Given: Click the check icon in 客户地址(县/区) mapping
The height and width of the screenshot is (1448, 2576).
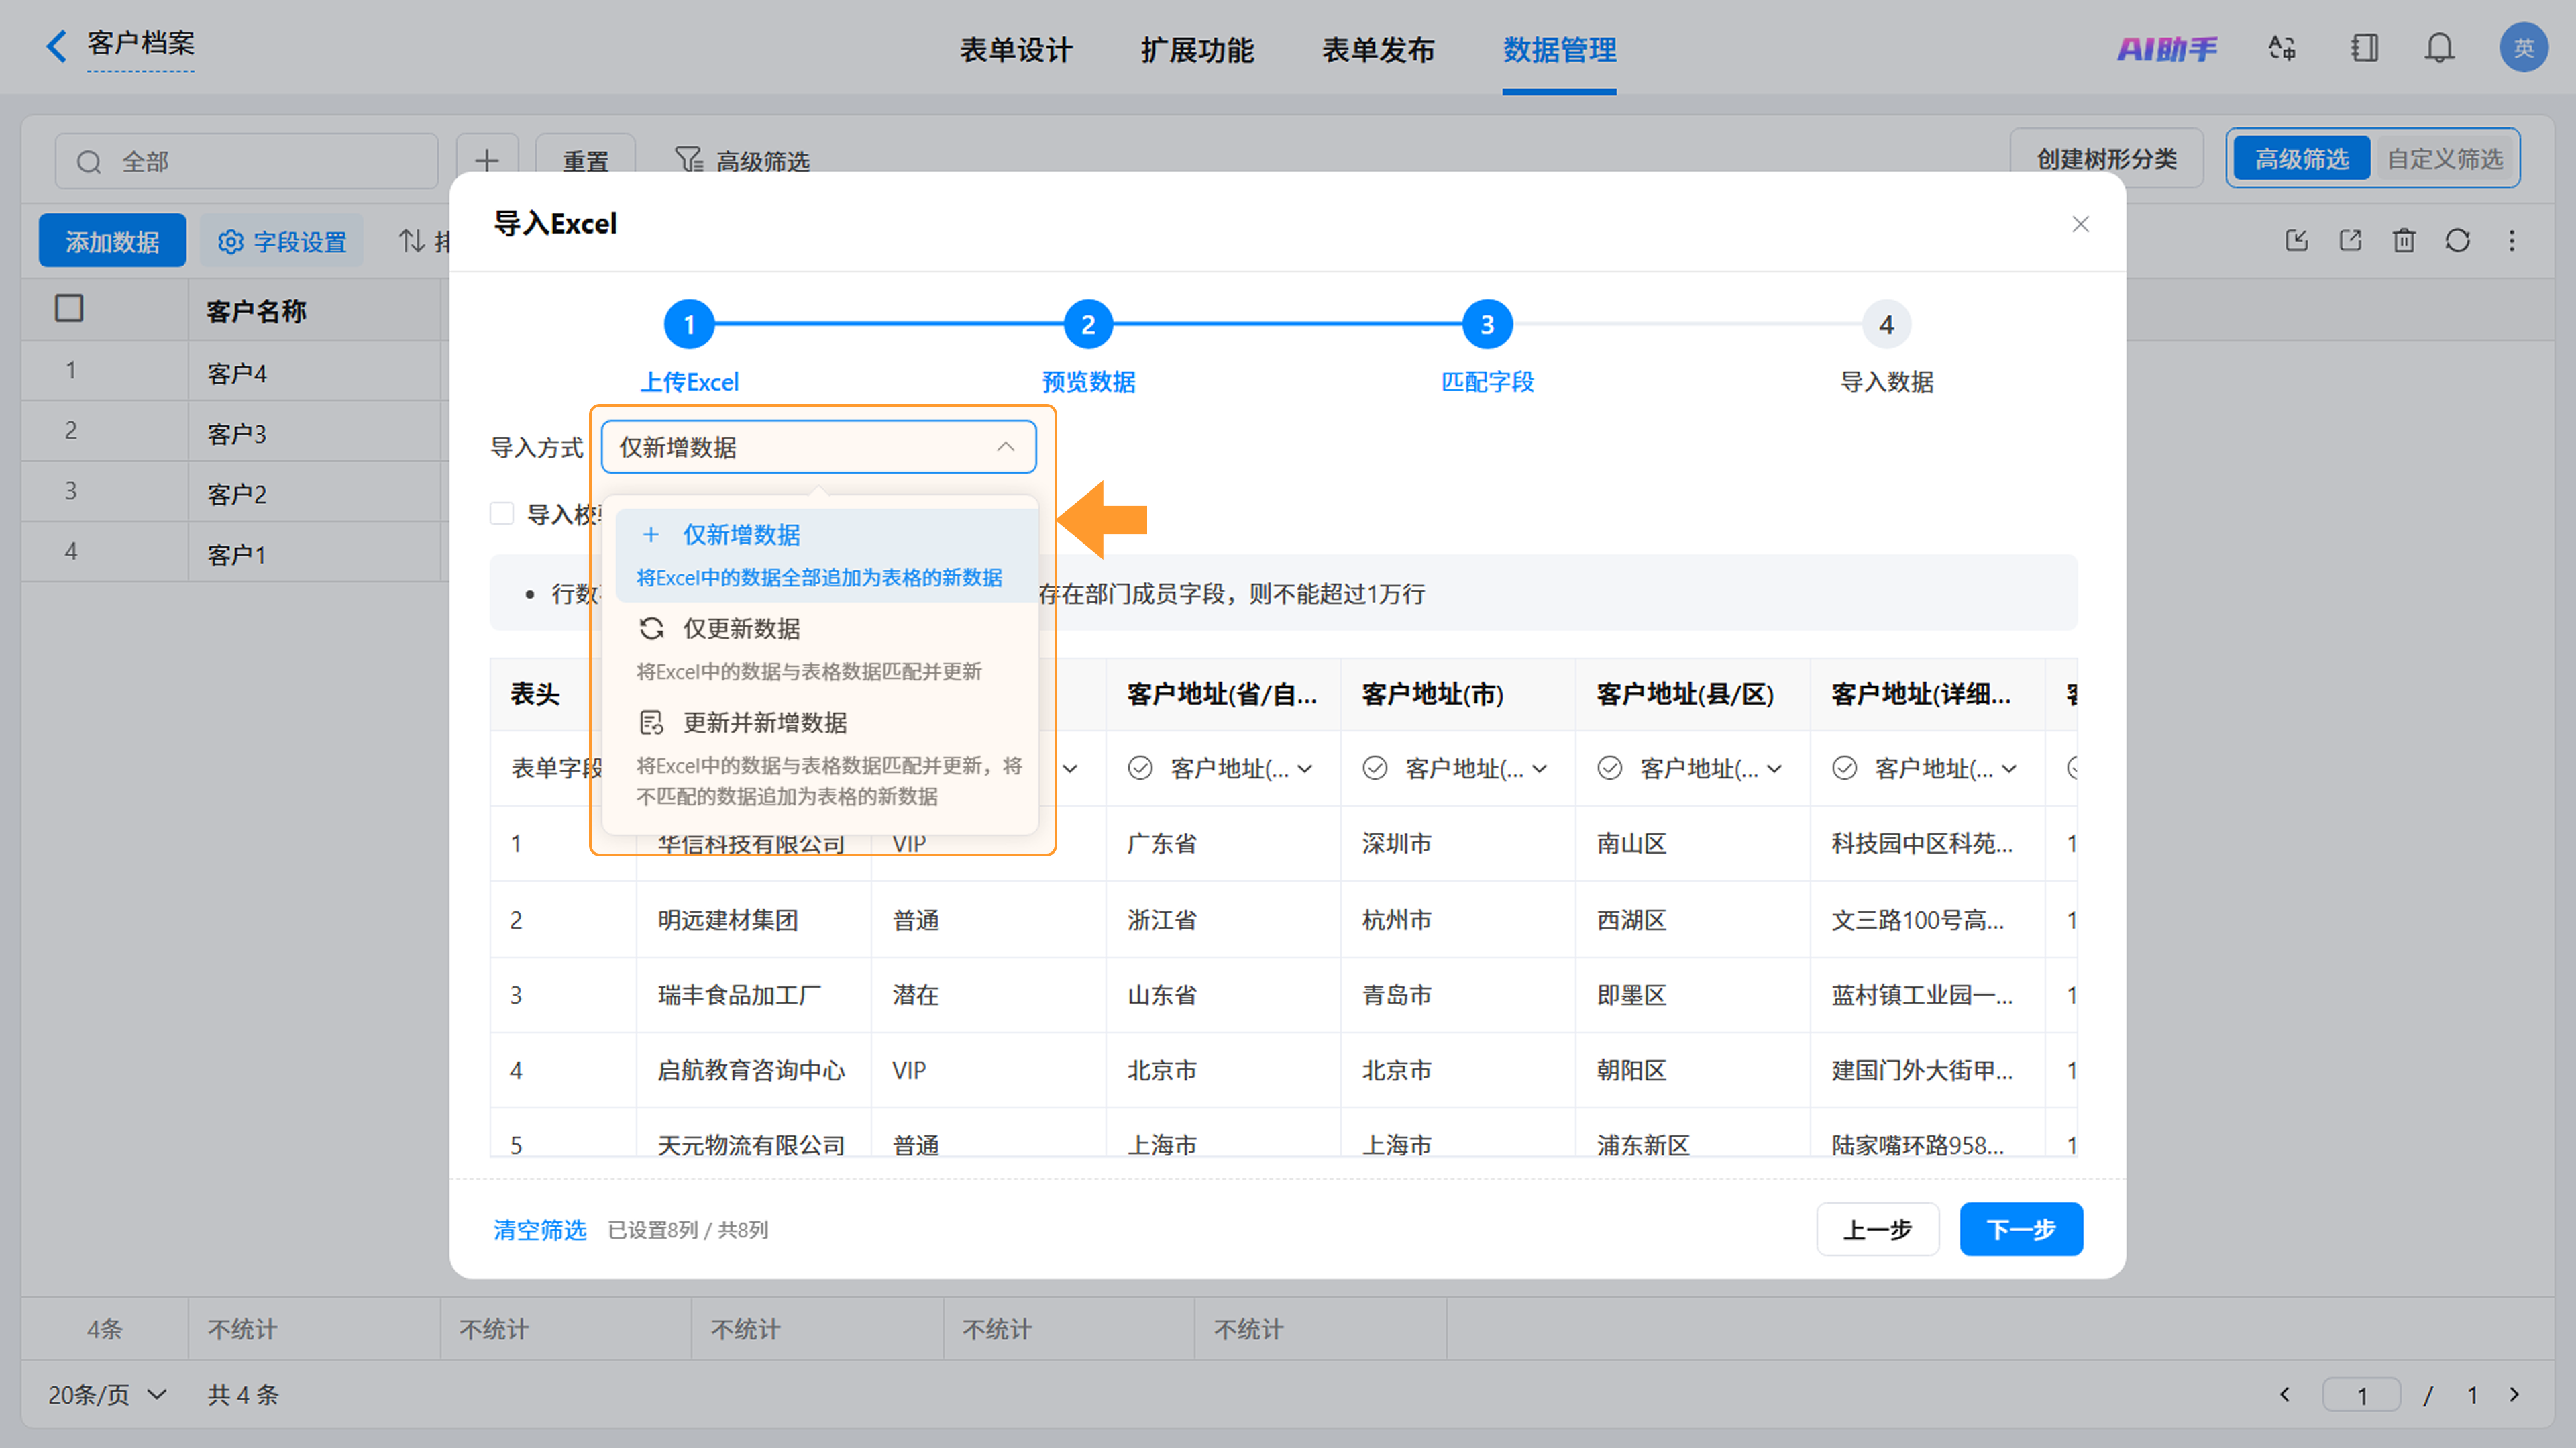Looking at the screenshot, I should [x=1610, y=768].
